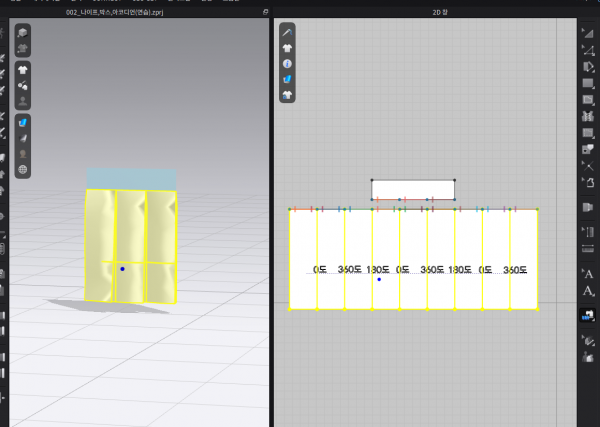Click the blue pin dot on 3D garment

pyautogui.click(x=122, y=268)
